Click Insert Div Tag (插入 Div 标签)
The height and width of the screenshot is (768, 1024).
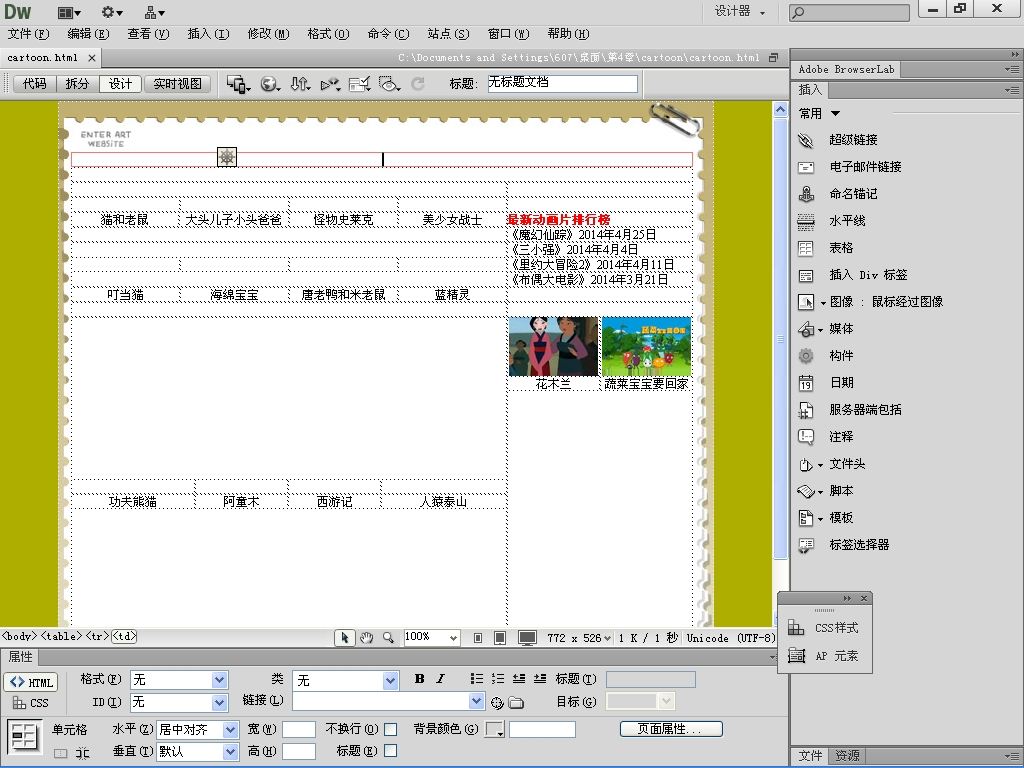tap(806, 275)
